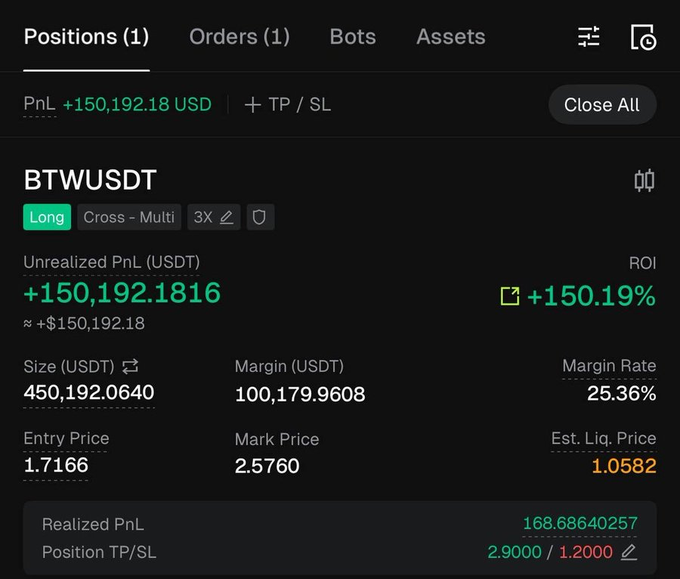Open the Assets tab
This screenshot has width=680, height=579.
[x=451, y=37]
